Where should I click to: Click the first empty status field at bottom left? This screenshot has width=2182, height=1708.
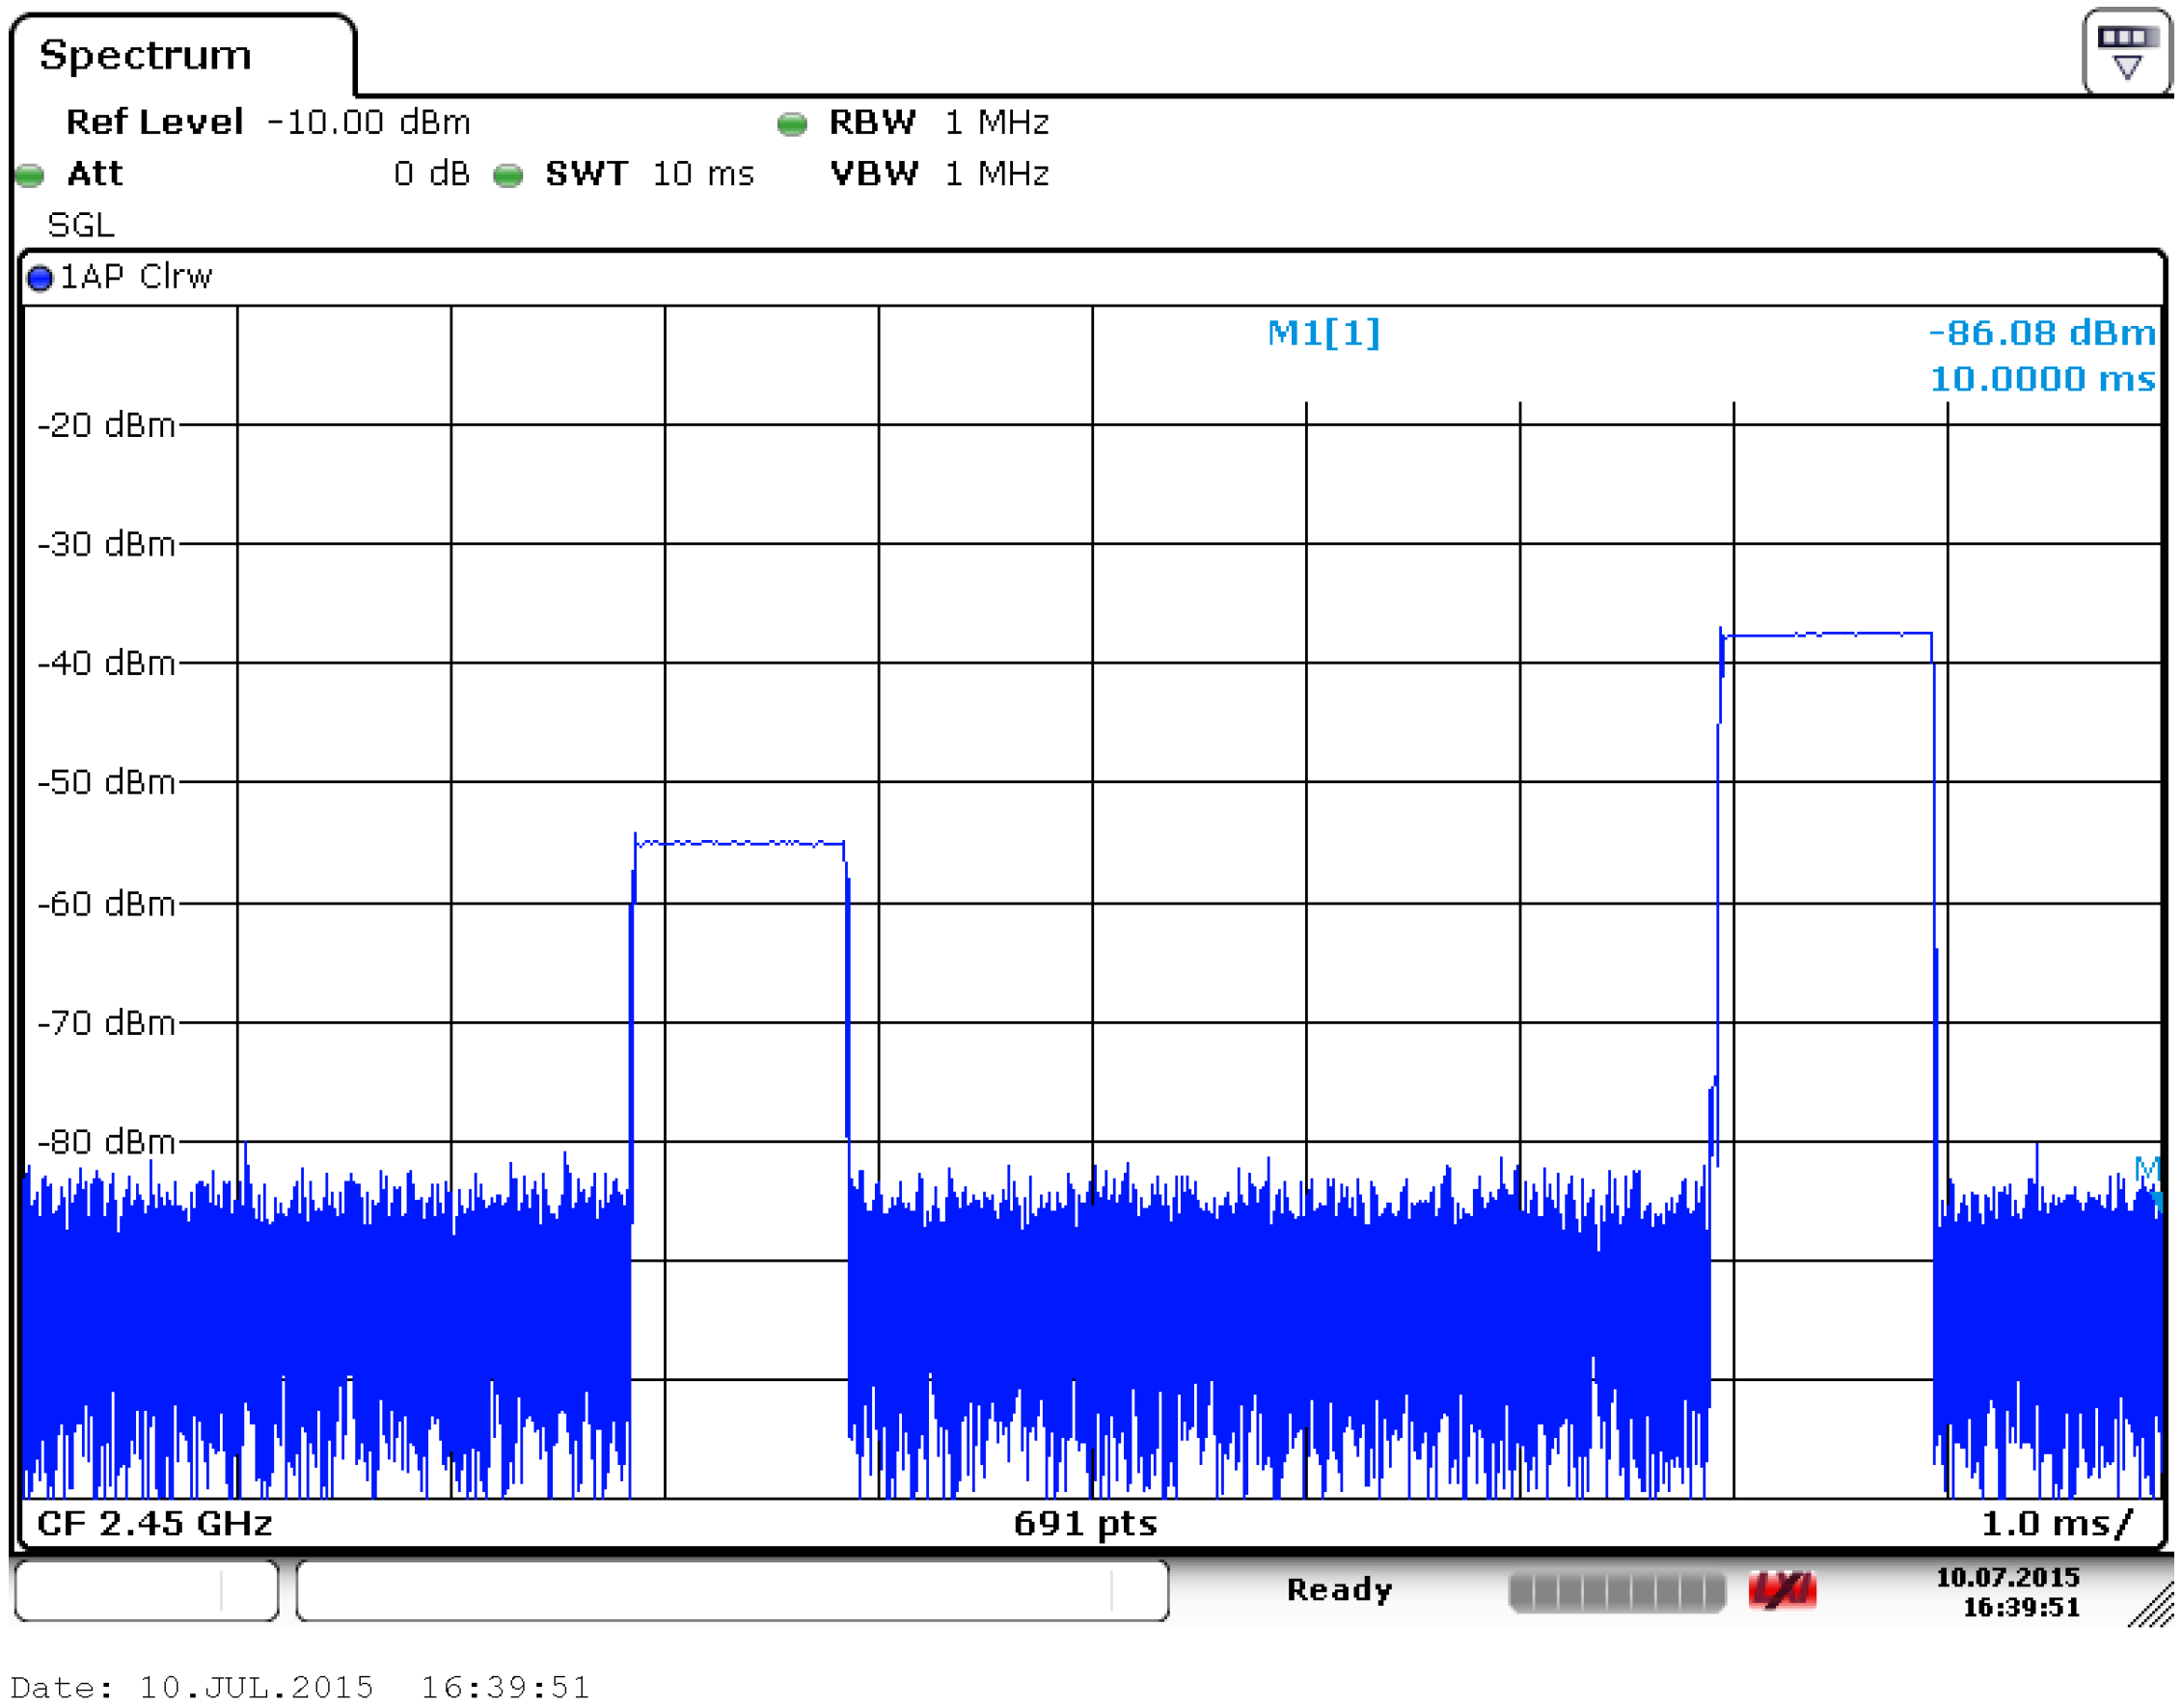pos(146,1591)
